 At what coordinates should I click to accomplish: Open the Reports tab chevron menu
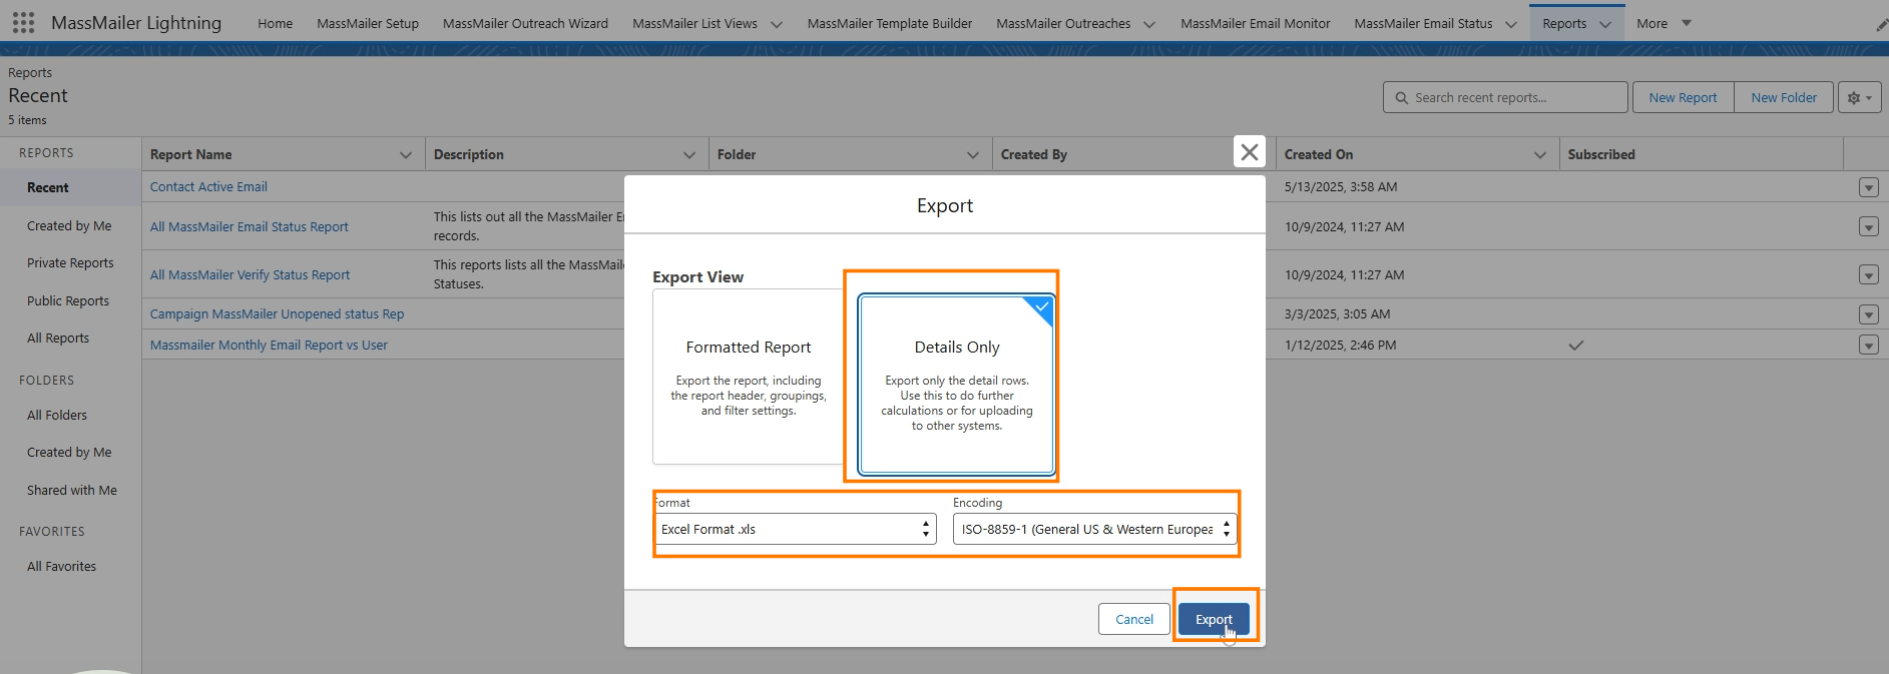pyautogui.click(x=1605, y=24)
